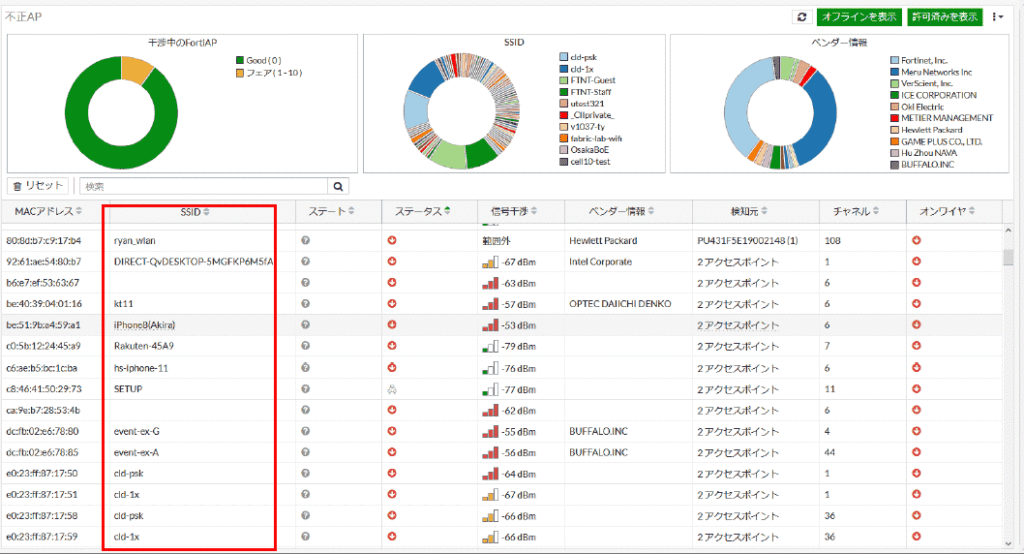The height and width of the screenshot is (554, 1024).
Task: Click status icon in DIRECT-QvDESKTOP row
Action: coord(392,261)
